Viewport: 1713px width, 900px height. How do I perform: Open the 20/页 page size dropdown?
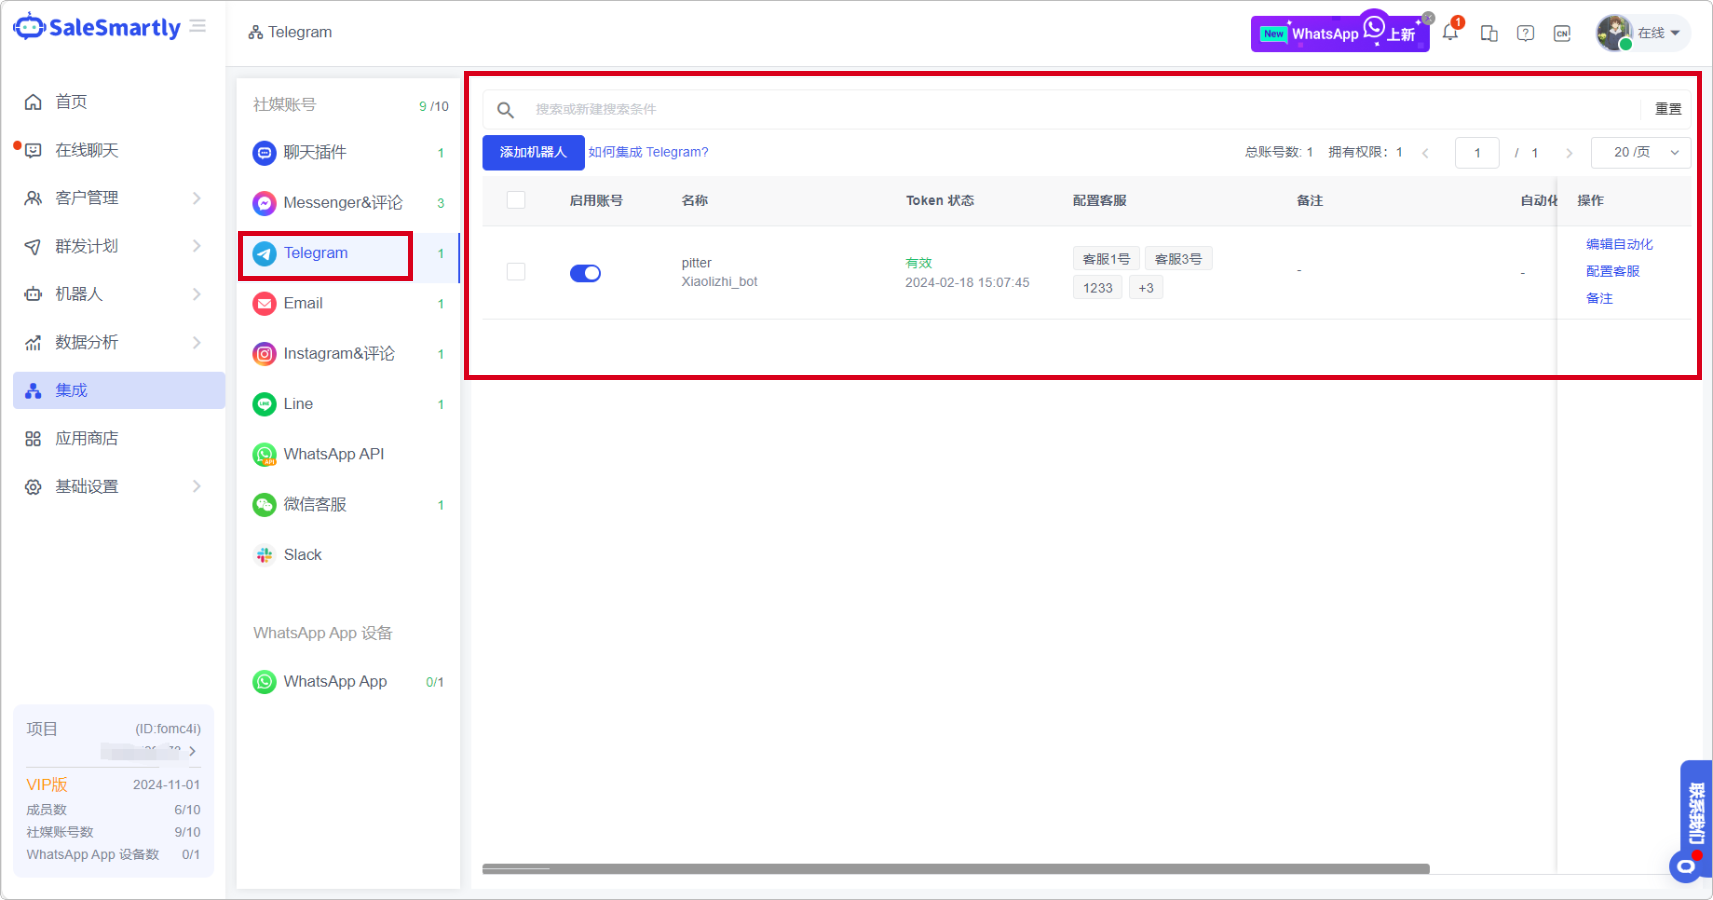(1640, 152)
